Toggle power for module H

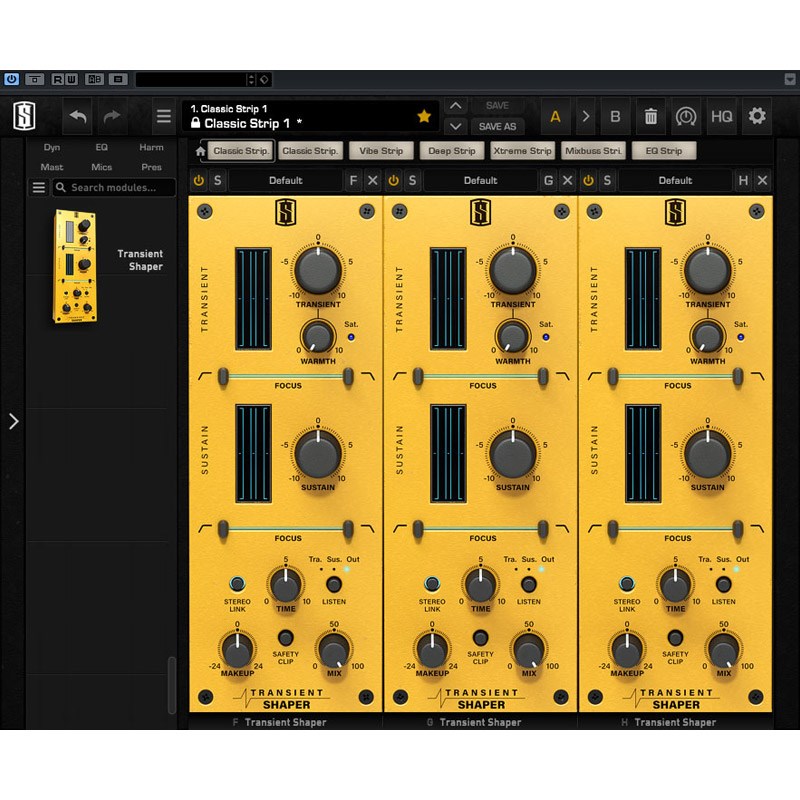click(x=588, y=181)
